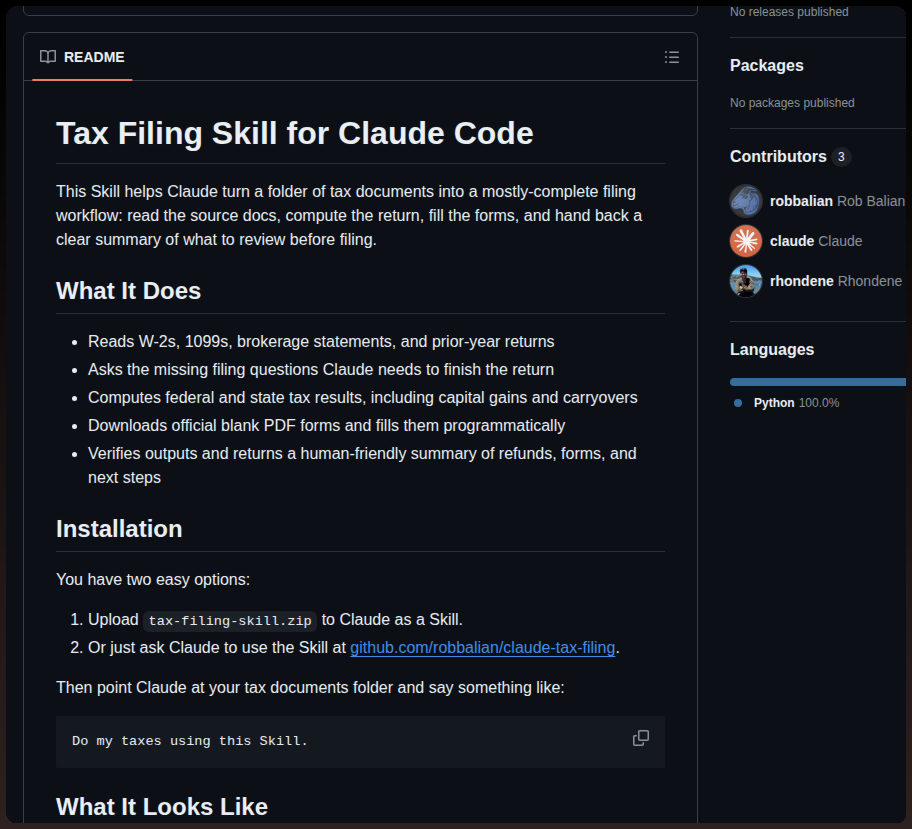Open the Contributors section heading
Viewport: 912px width, 829px height.
778,156
